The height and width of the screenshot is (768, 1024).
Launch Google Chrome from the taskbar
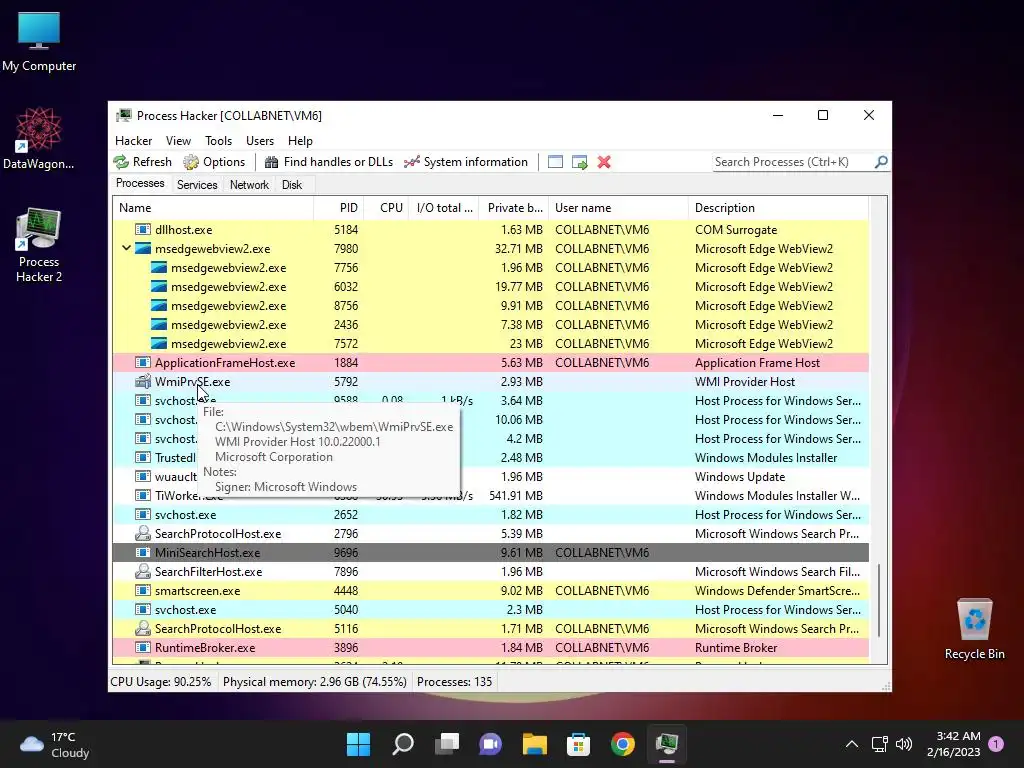click(622, 744)
